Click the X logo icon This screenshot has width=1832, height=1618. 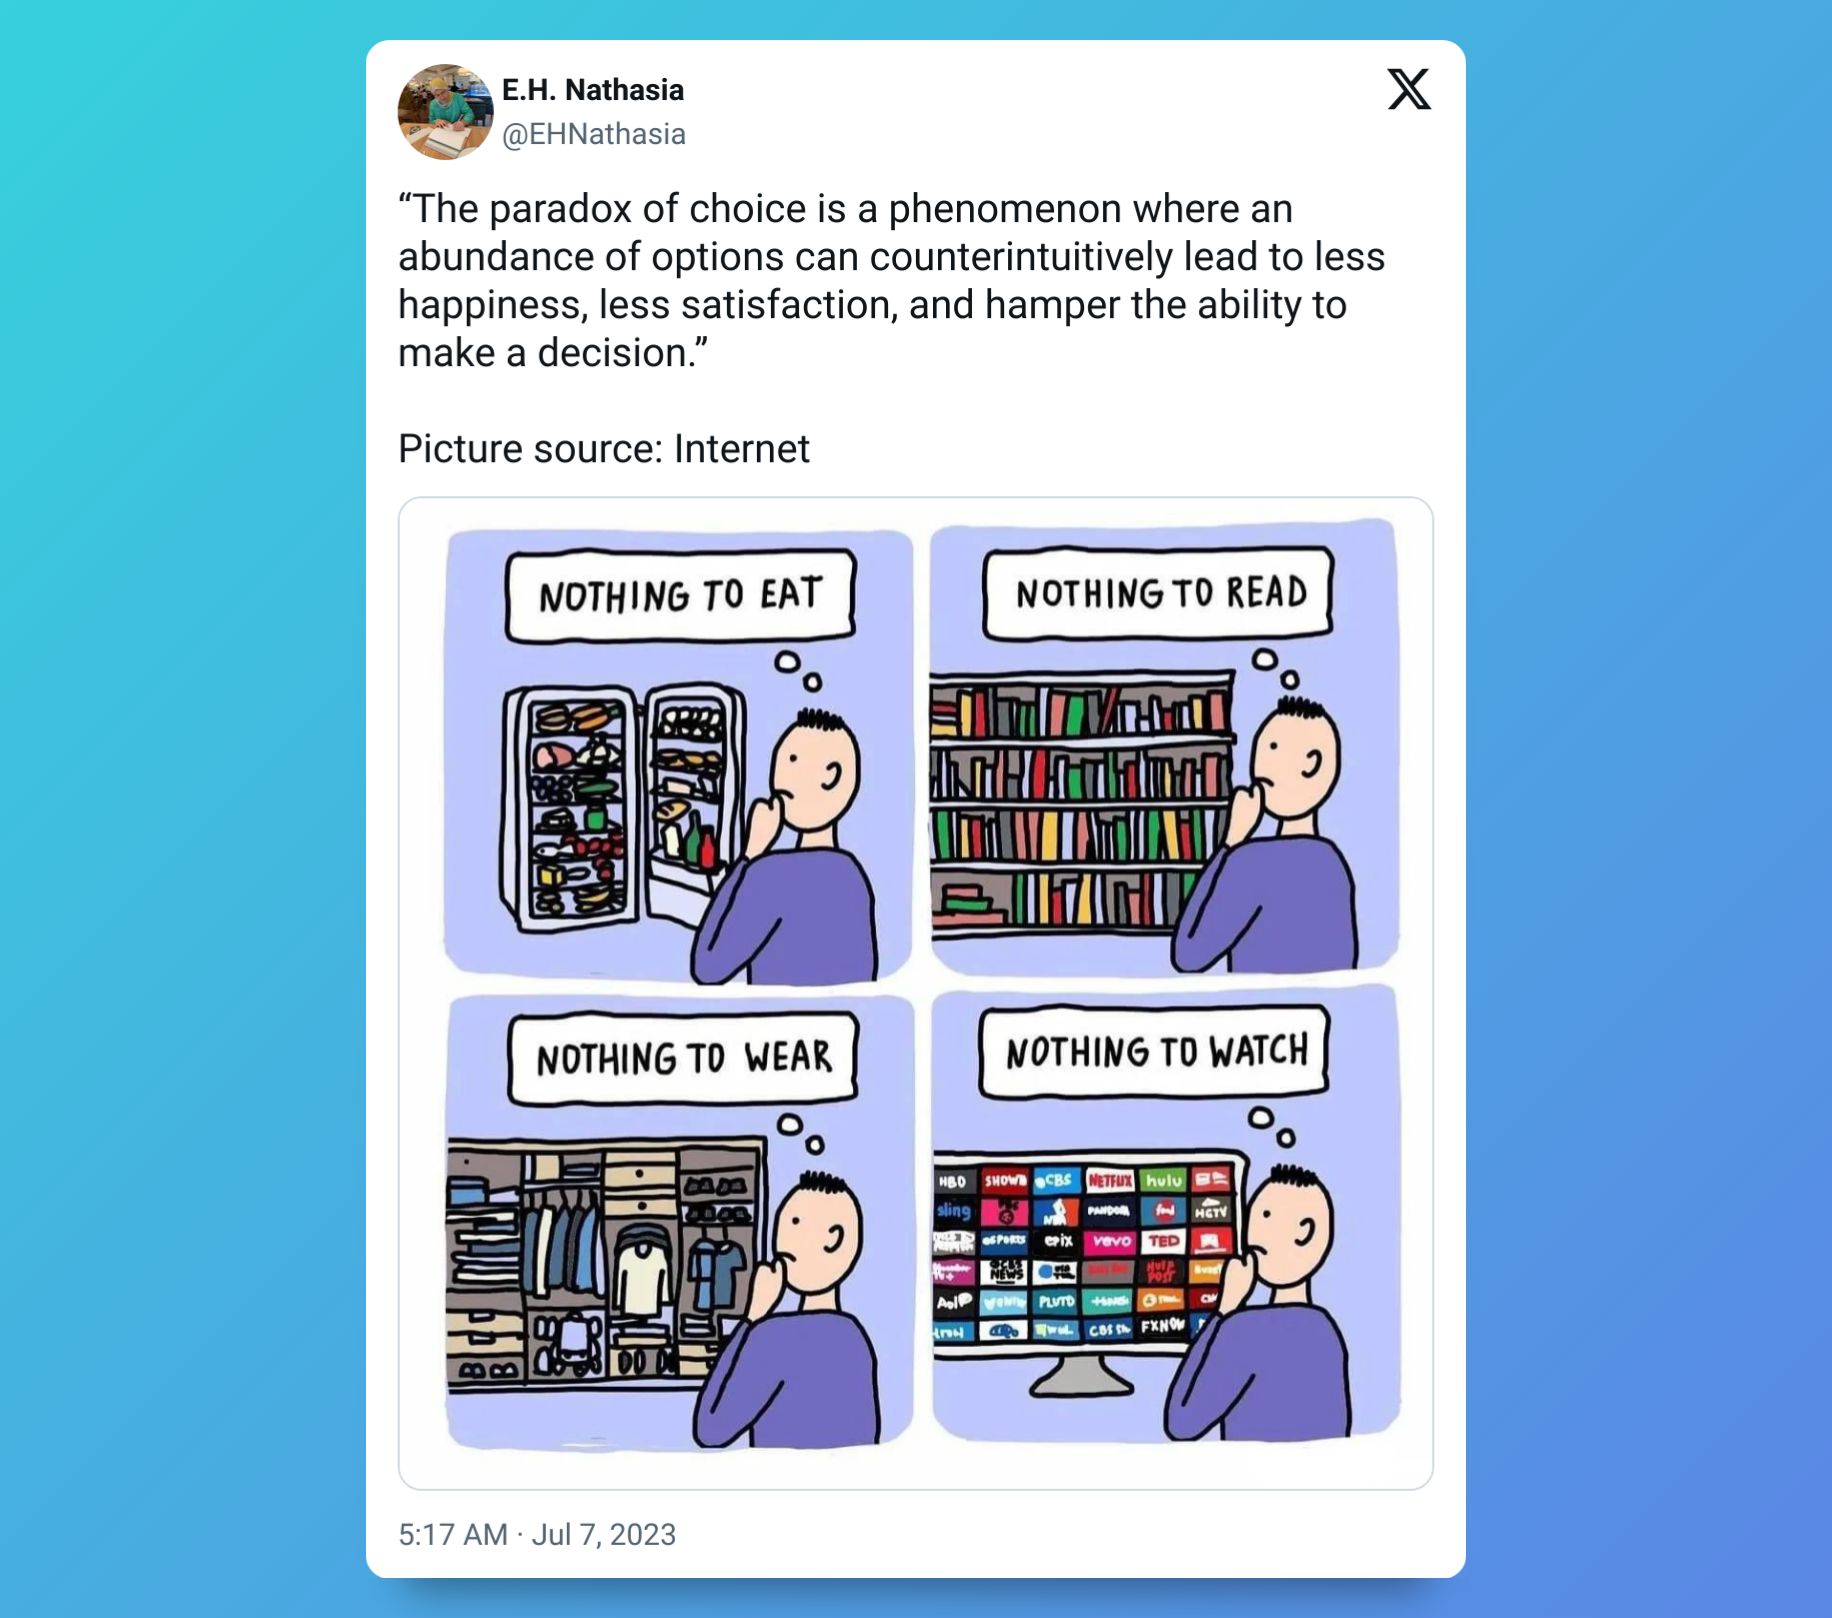[1409, 90]
